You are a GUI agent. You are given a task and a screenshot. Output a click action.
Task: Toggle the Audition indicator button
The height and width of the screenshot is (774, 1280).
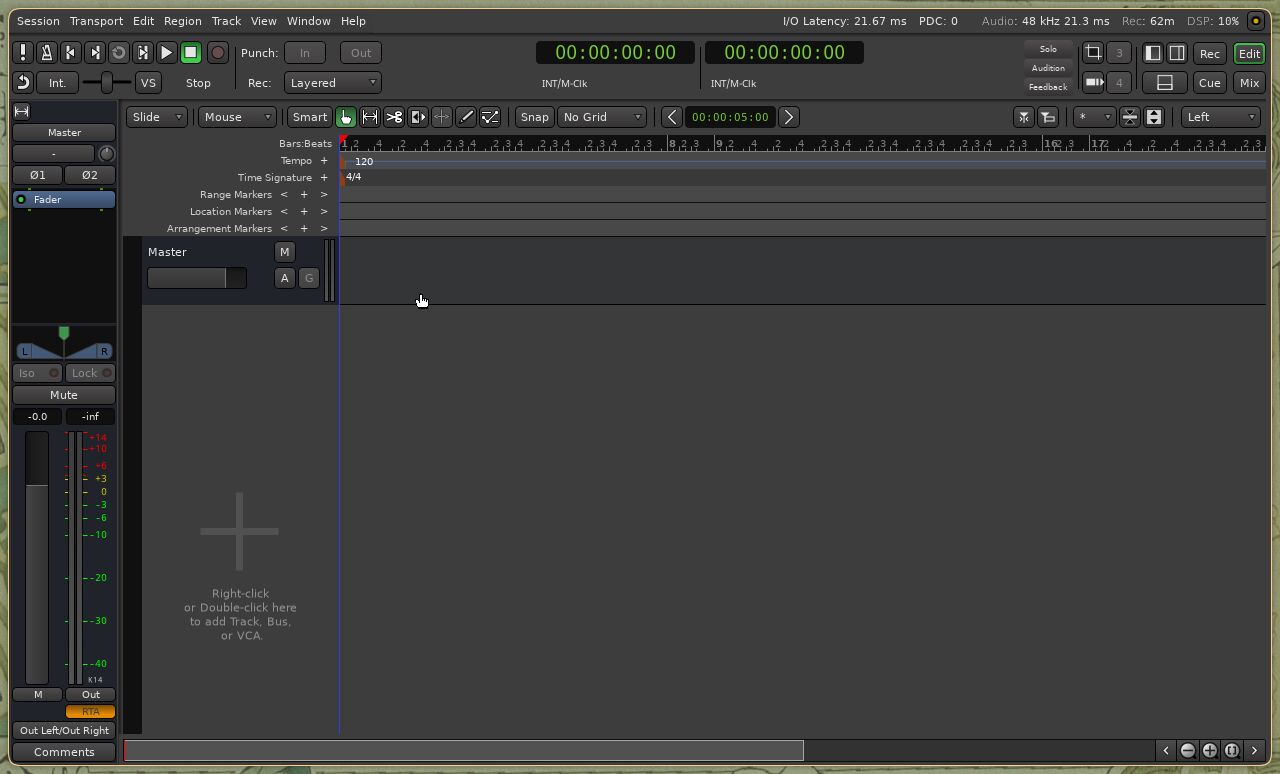(1048, 68)
